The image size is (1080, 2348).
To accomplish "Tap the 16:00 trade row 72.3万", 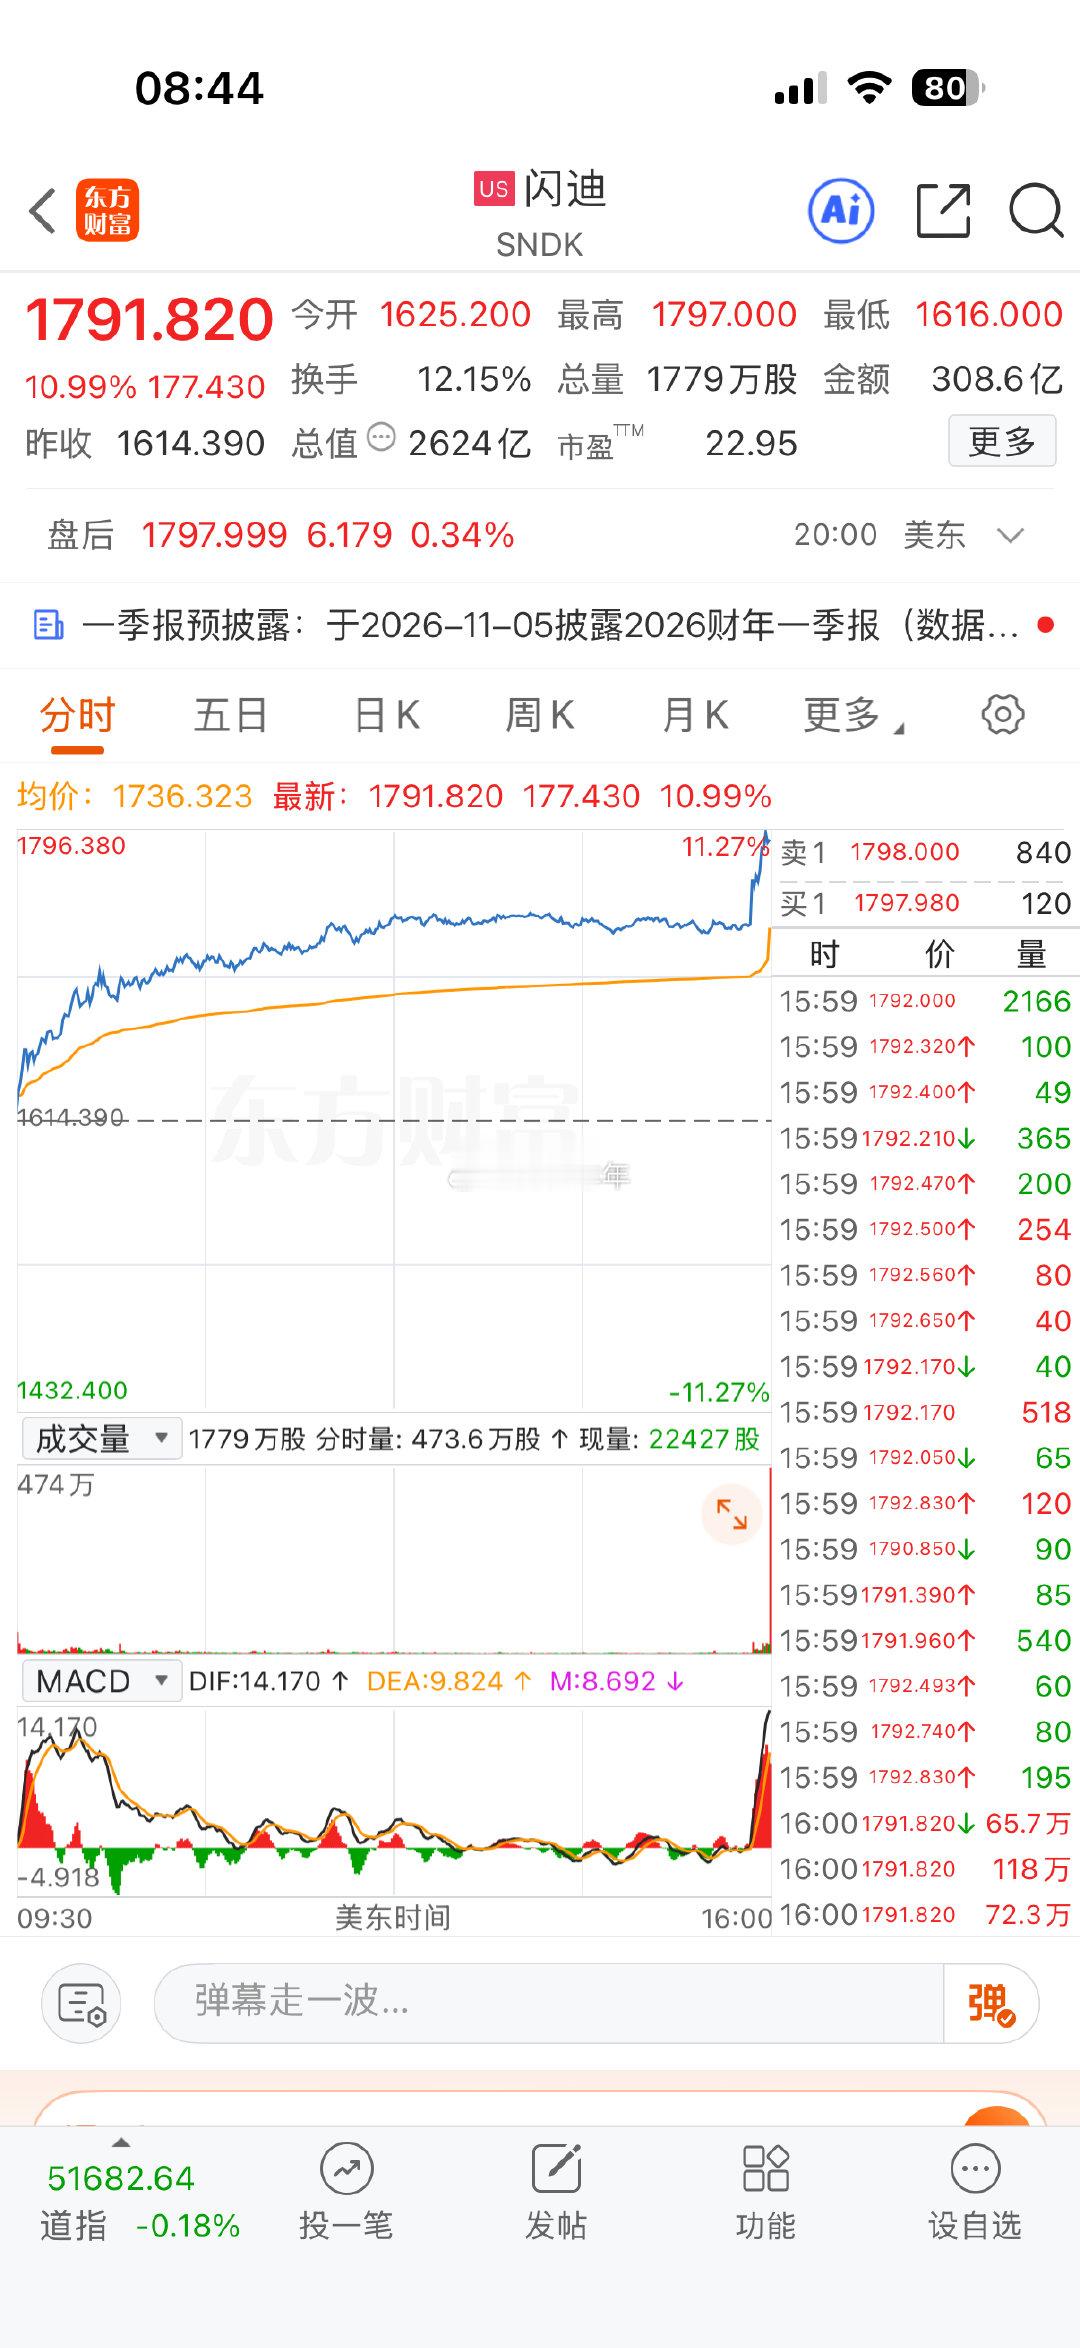I will (926, 1915).
